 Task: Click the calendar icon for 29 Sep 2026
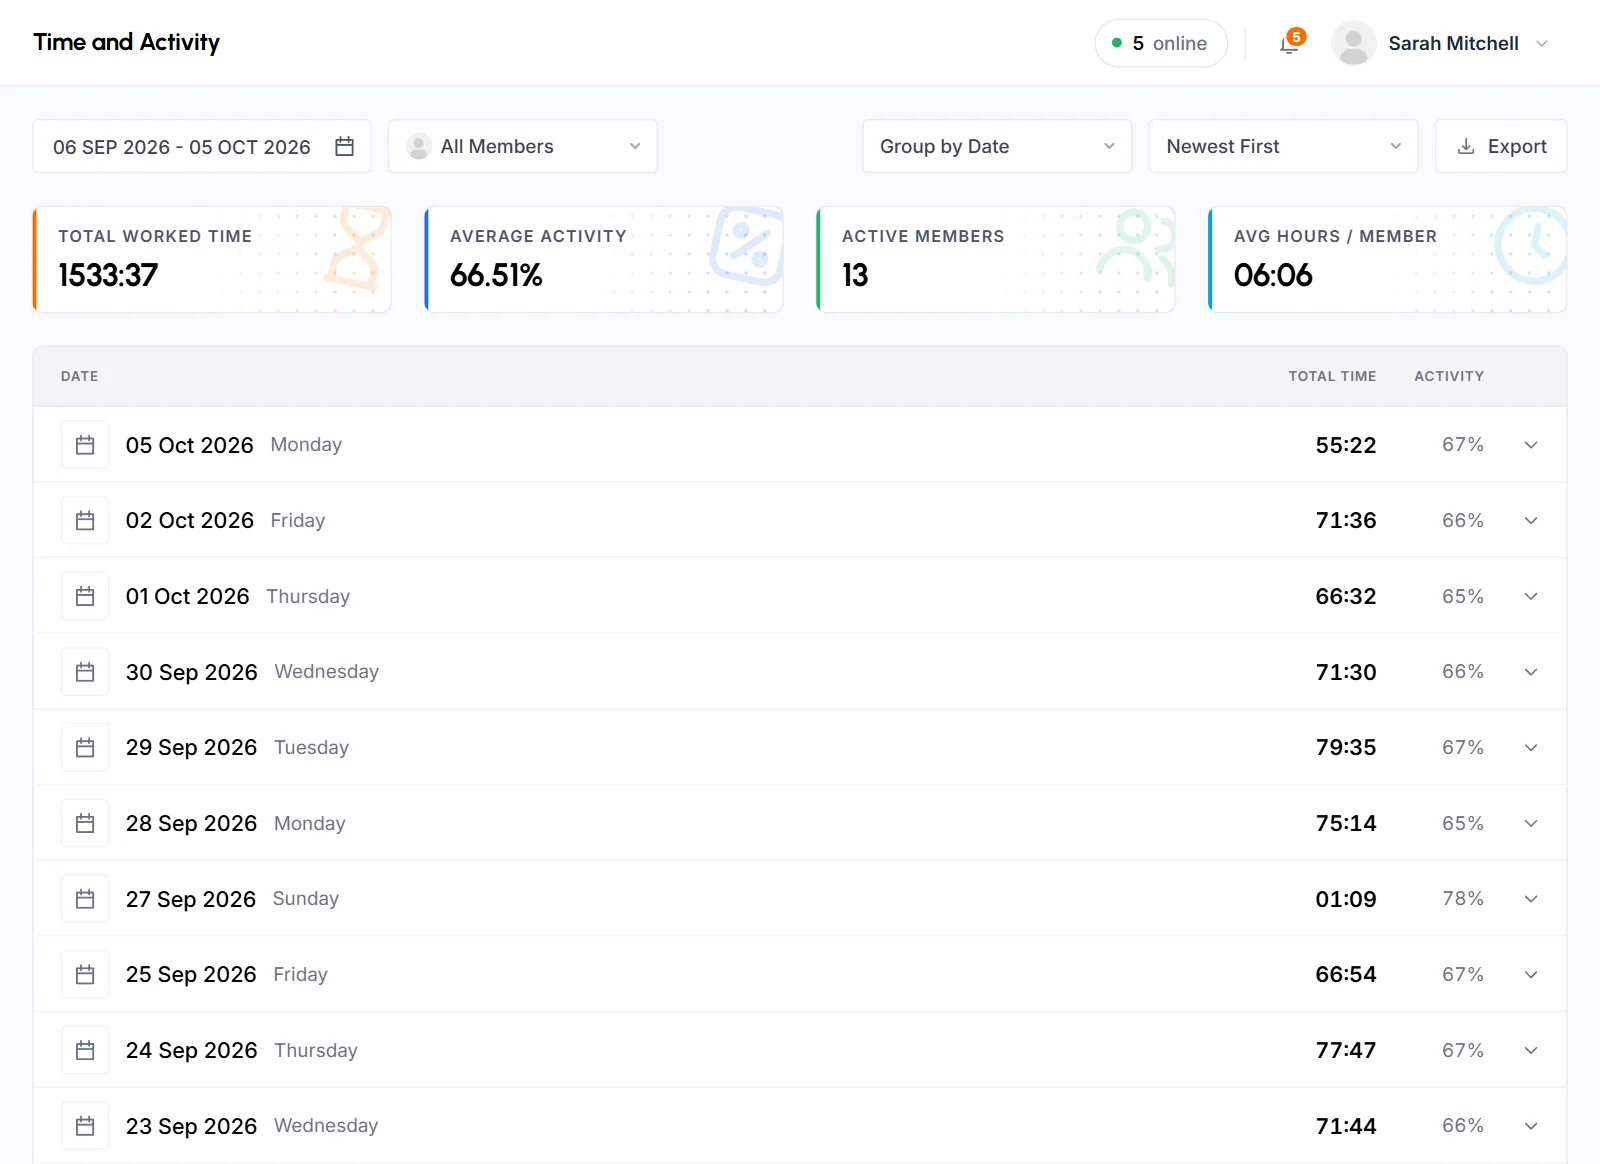pyautogui.click(x=85, y=748)
